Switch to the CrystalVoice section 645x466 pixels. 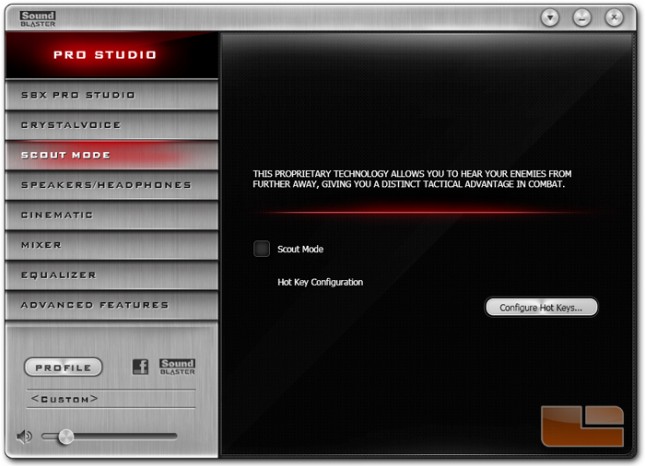click(111, 125)
